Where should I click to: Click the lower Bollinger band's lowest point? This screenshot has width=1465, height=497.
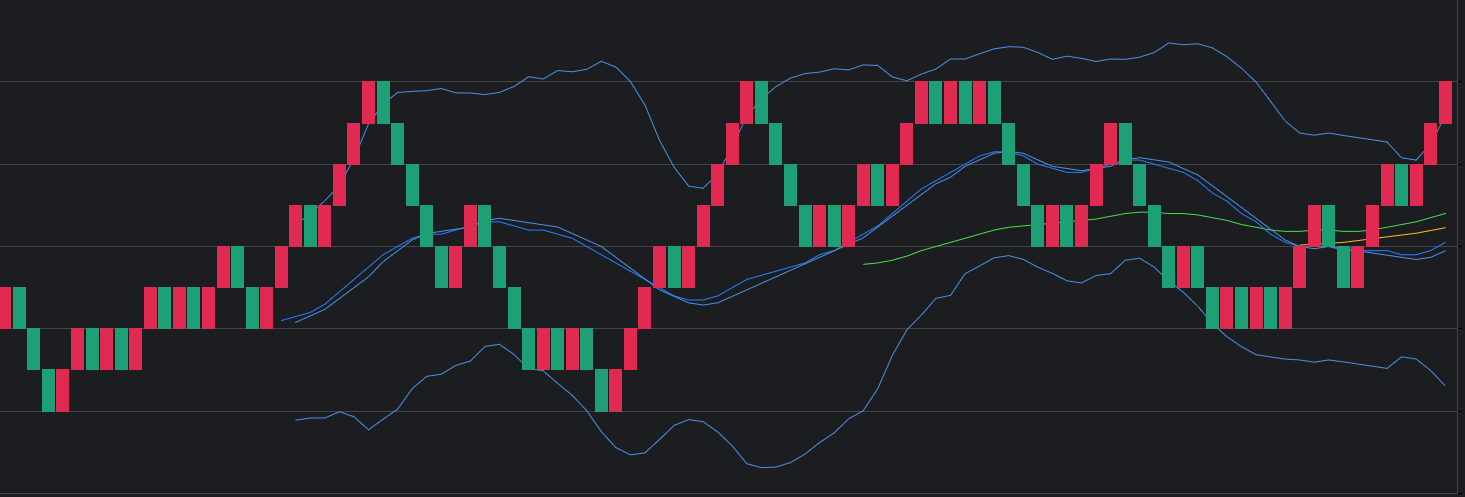coord(765,467)
